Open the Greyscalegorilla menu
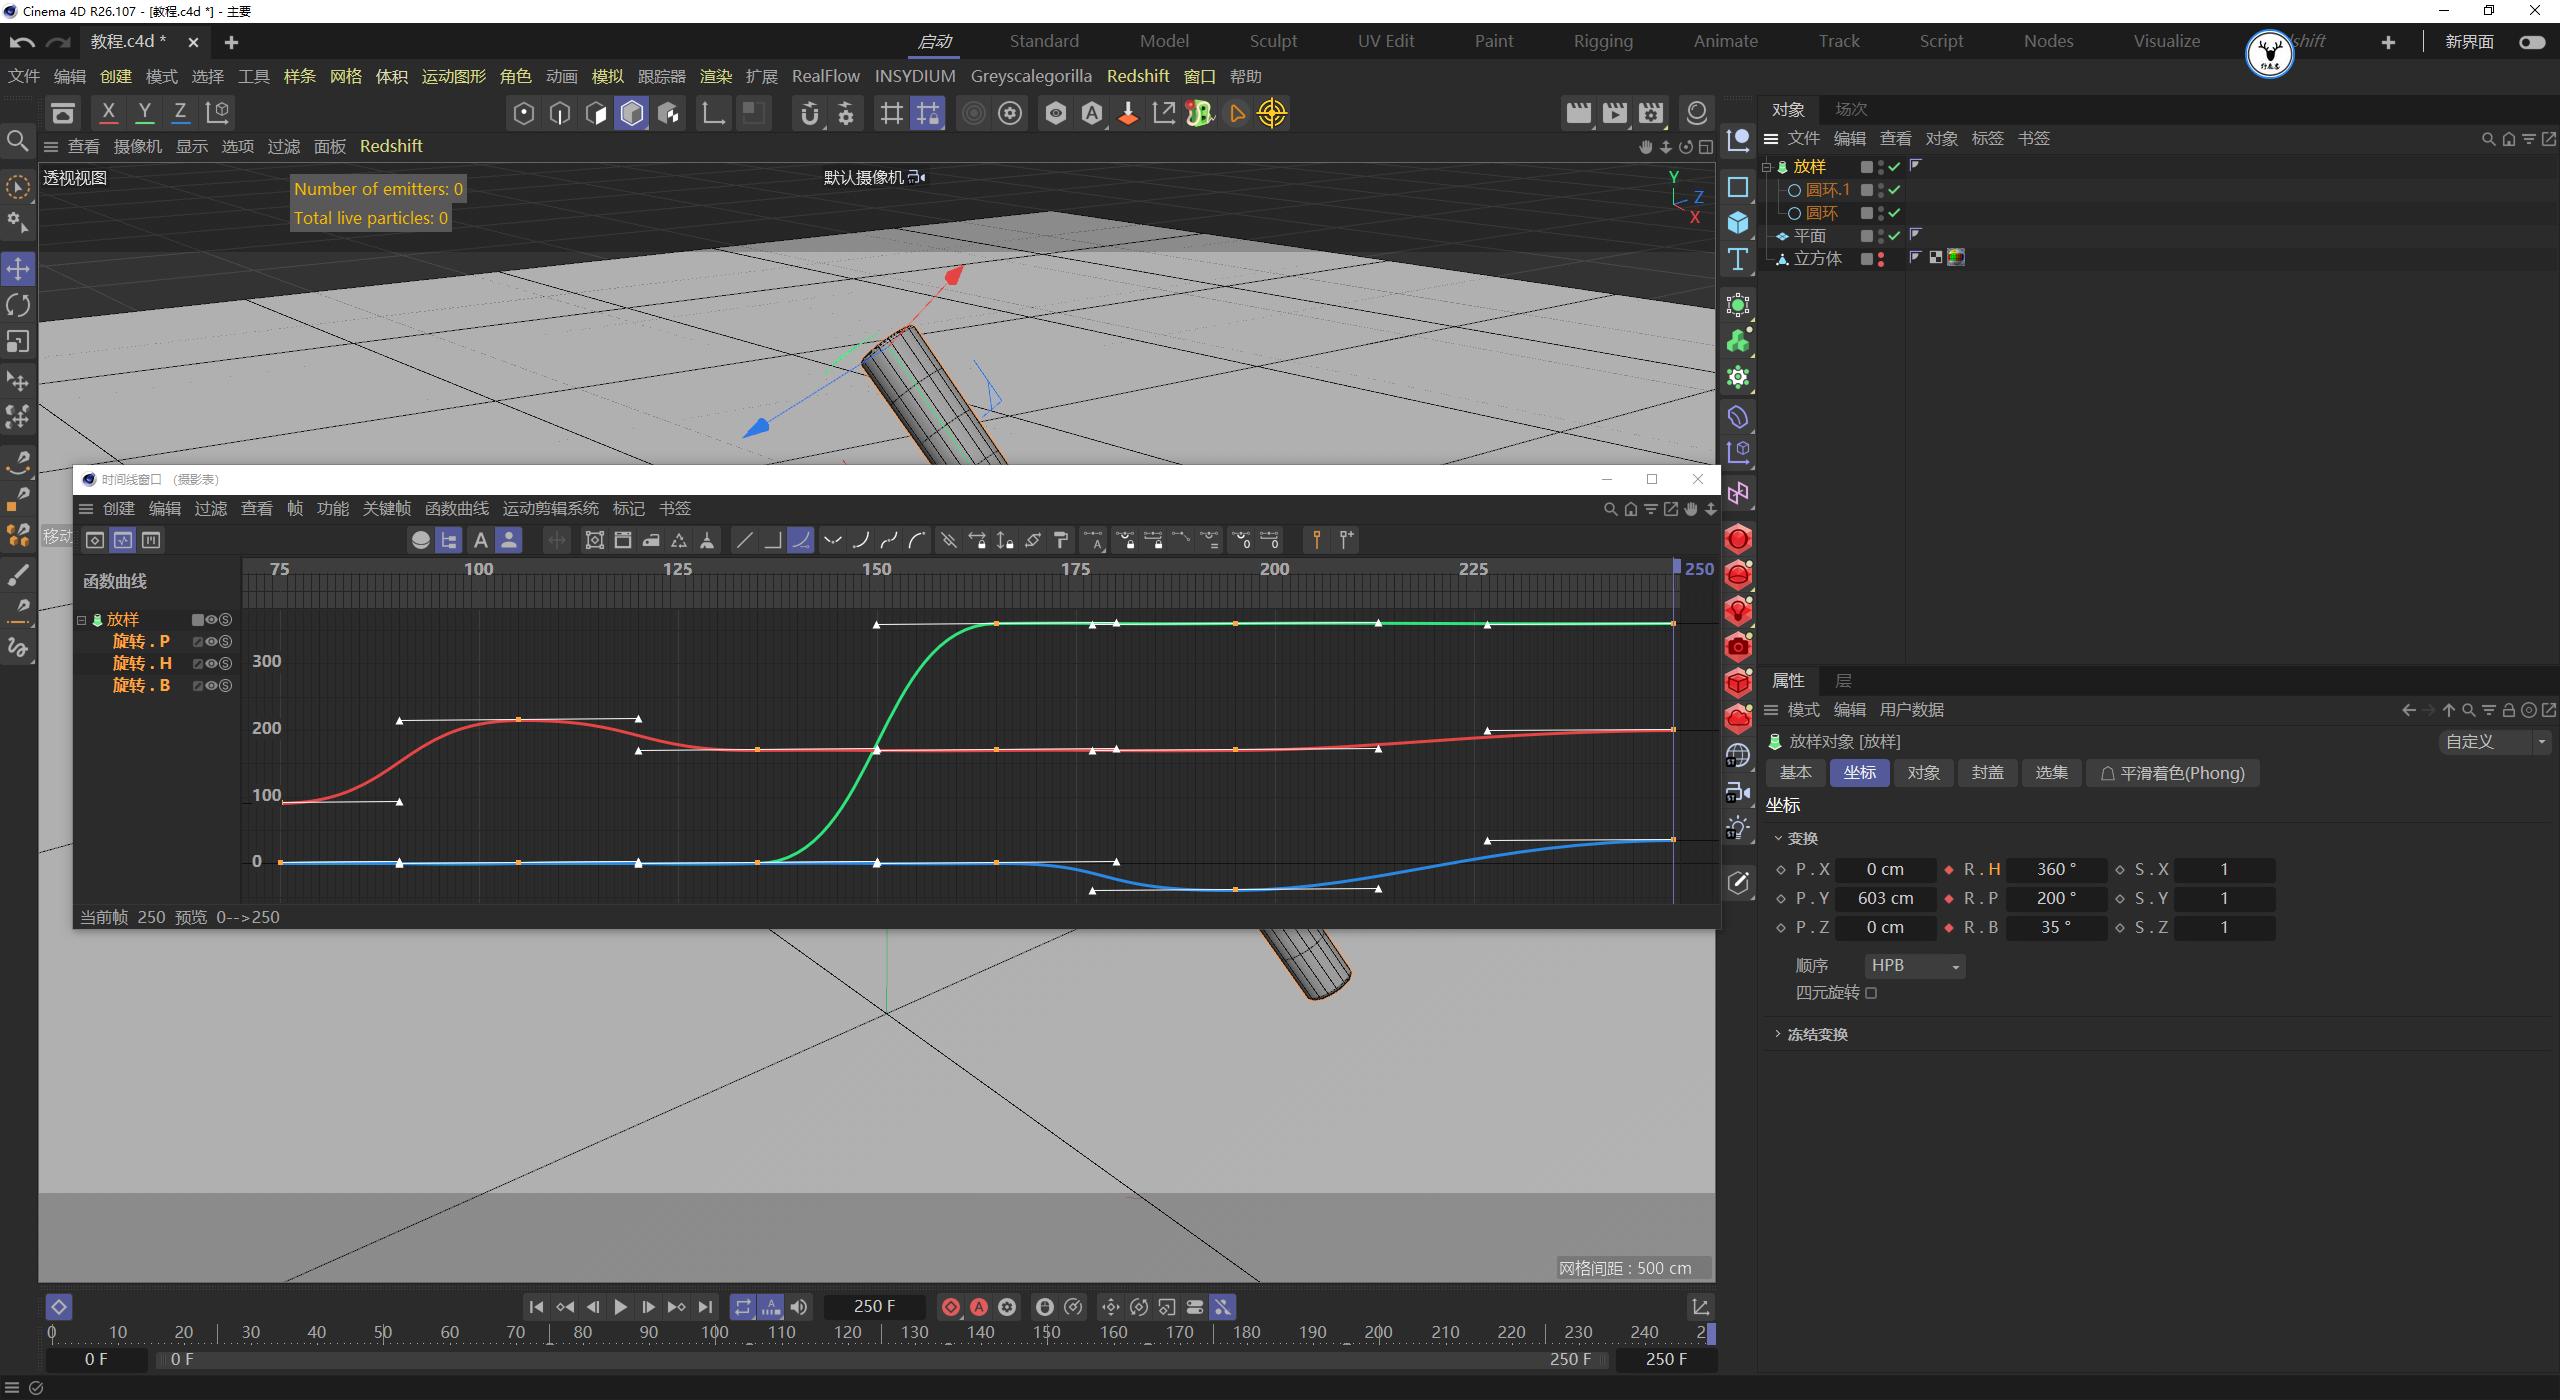 coord(1030,76)
